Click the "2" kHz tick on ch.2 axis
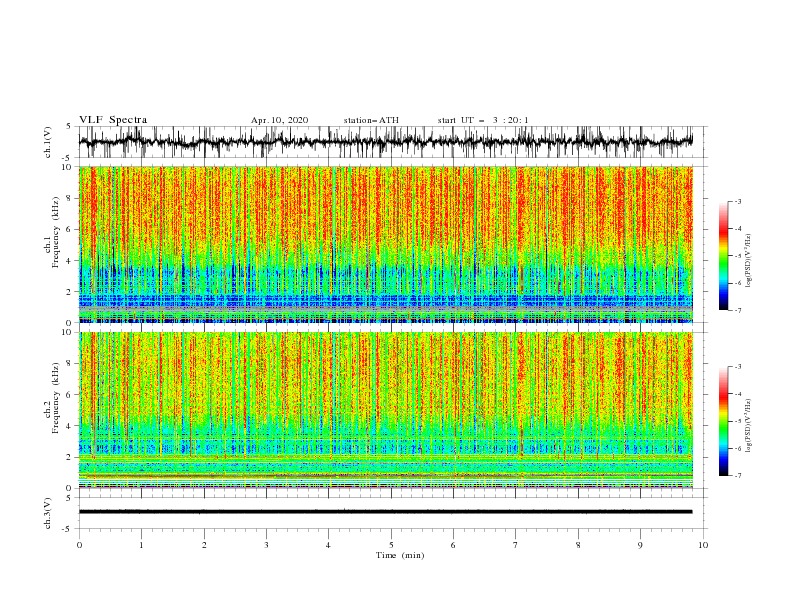This screenshot has width=792, height=612. (x=70, y=457)
